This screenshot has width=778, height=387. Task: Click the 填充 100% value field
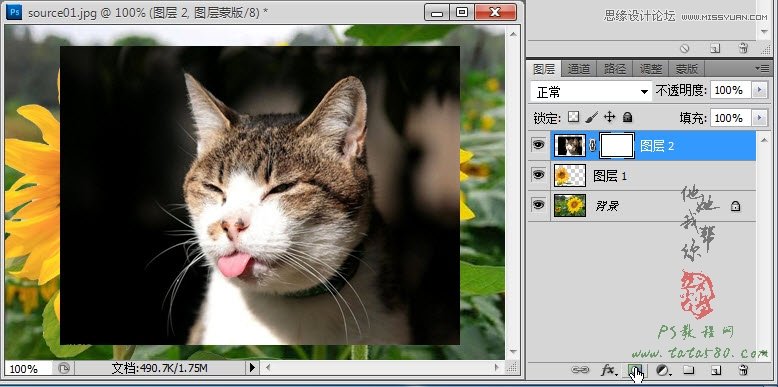pyautogui.click(x=732, y=118)
